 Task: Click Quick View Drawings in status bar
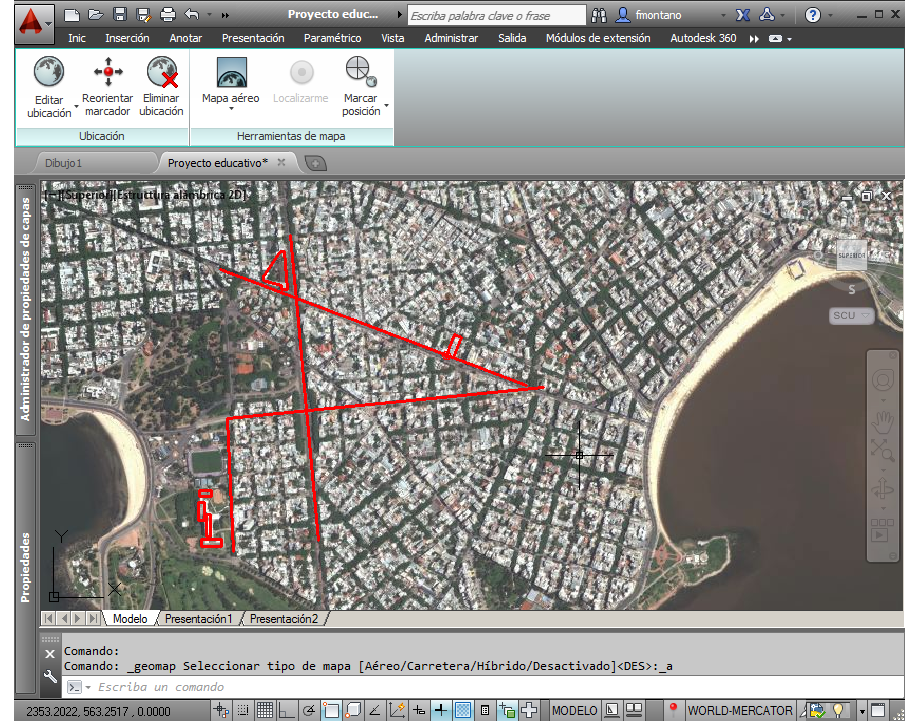(x=635, y=710)
